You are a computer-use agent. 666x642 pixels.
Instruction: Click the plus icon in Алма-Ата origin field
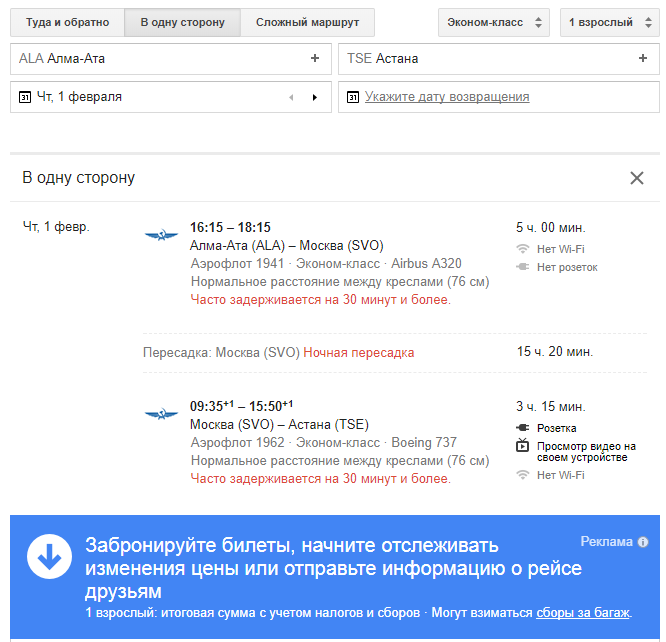pyautogui.click(x=315, y=59)
